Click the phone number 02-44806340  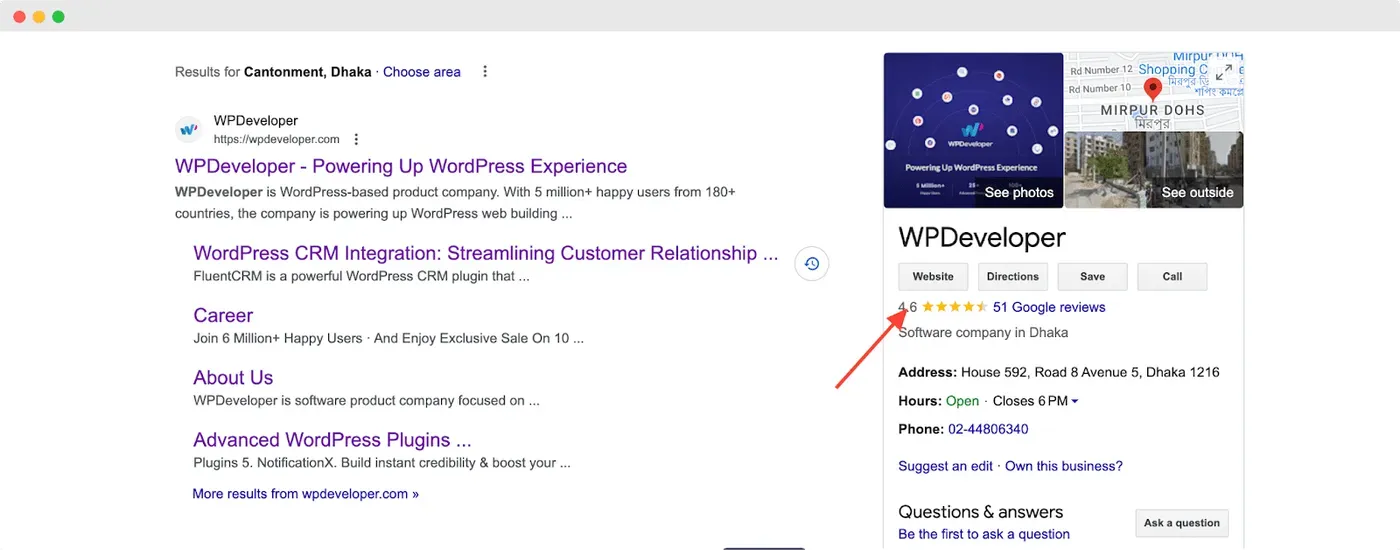[x=988, y=429]
